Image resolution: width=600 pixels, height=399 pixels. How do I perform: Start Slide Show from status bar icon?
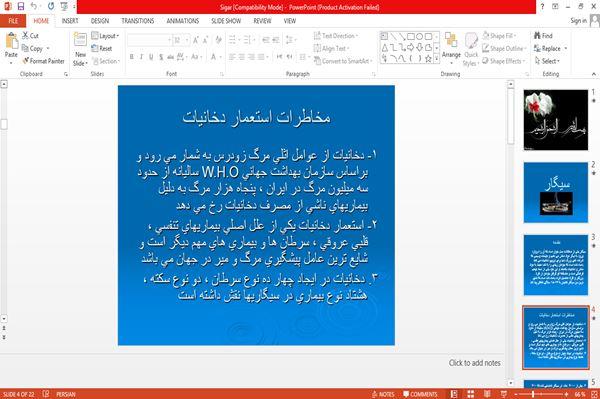pos(504,394)
